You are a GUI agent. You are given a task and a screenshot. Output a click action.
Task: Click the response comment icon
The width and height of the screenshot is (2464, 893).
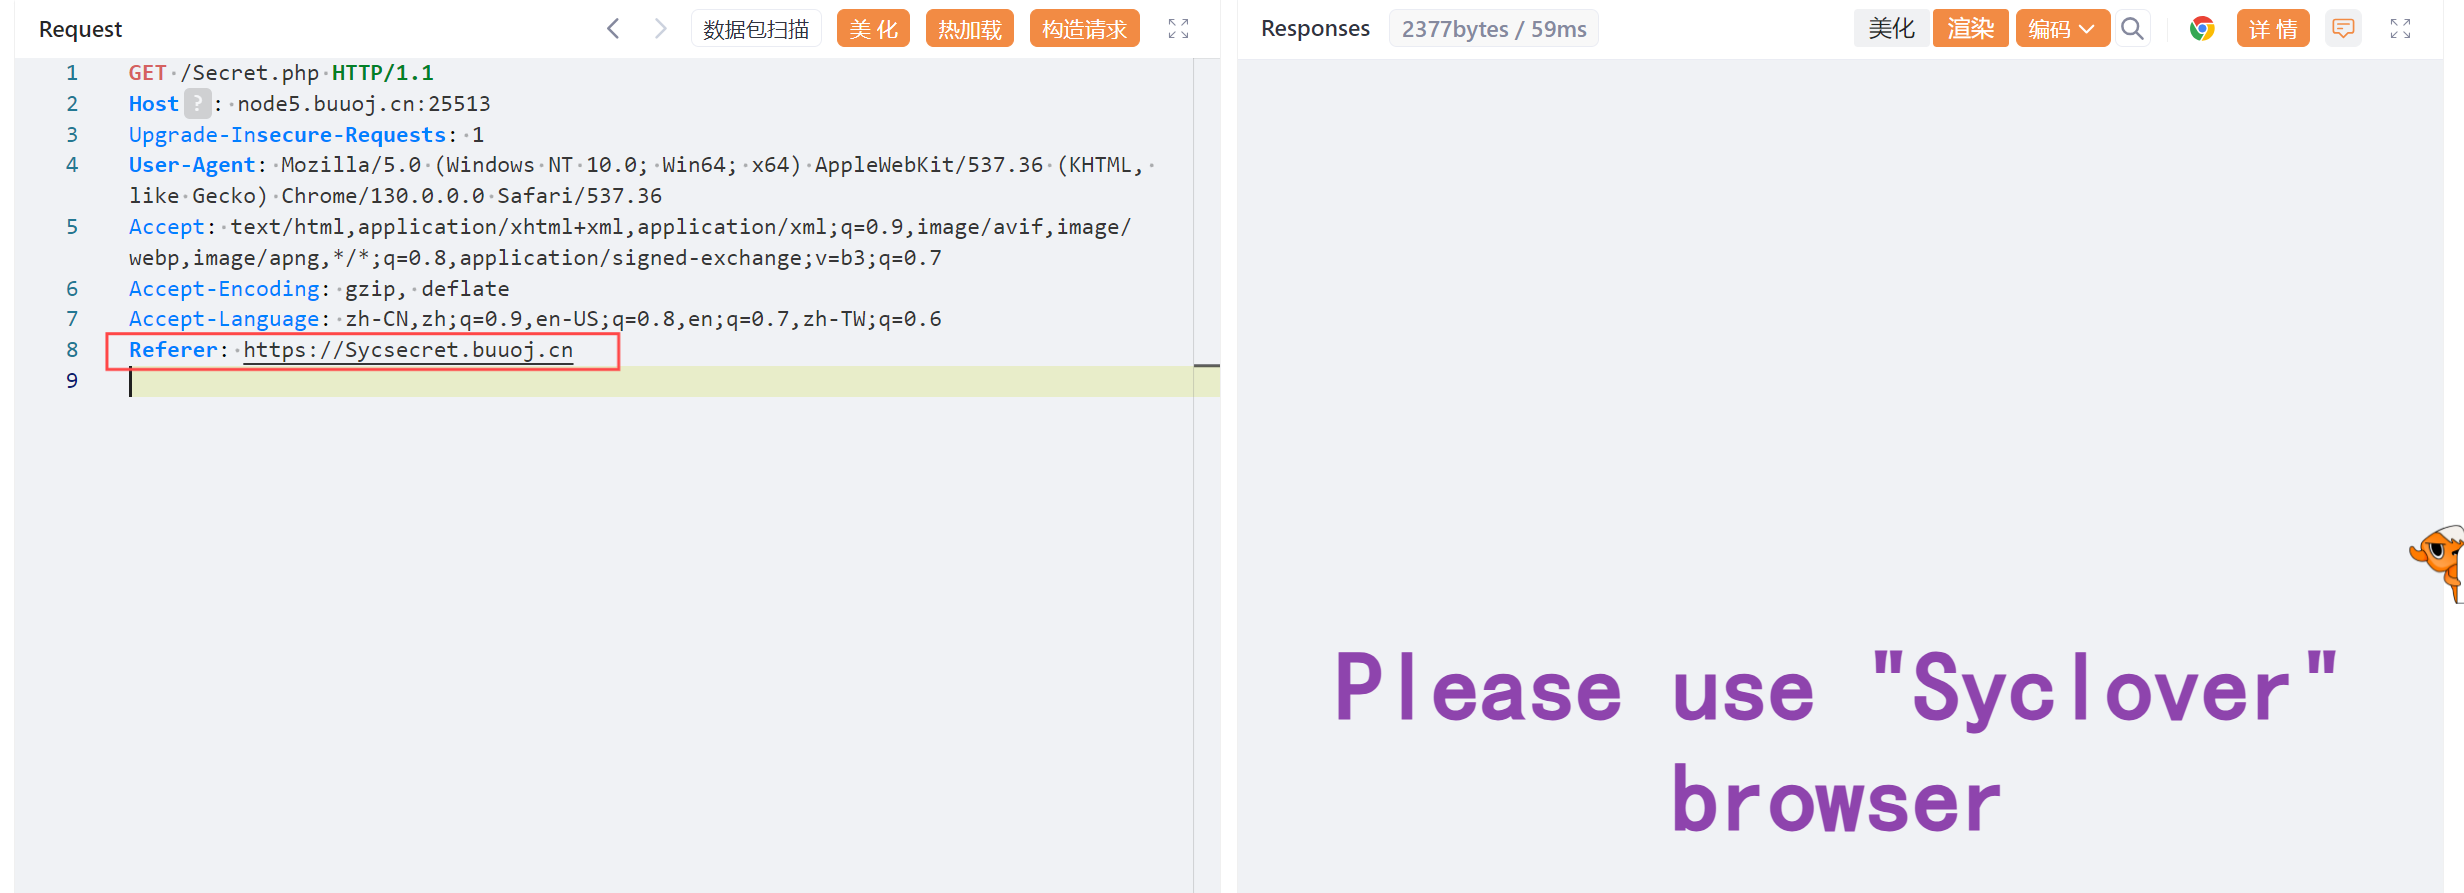pos(2343,29)
